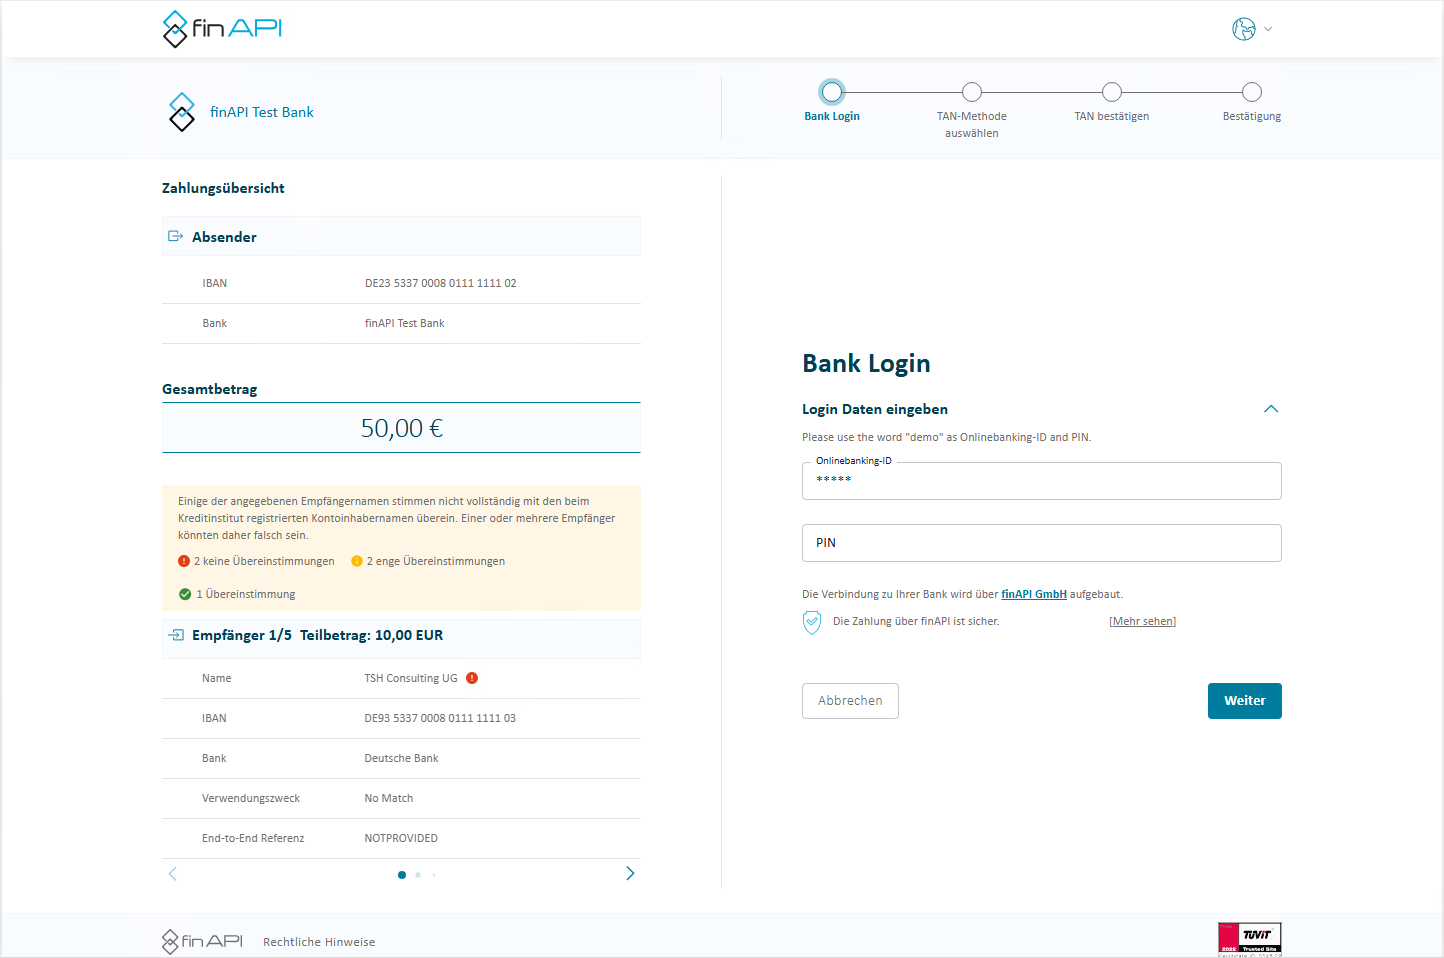The height and width of the screenshot is (958, 1444).
Task: Click sender IBAN DE23 5337 0008 0111 1111 02
Action: 441,283
